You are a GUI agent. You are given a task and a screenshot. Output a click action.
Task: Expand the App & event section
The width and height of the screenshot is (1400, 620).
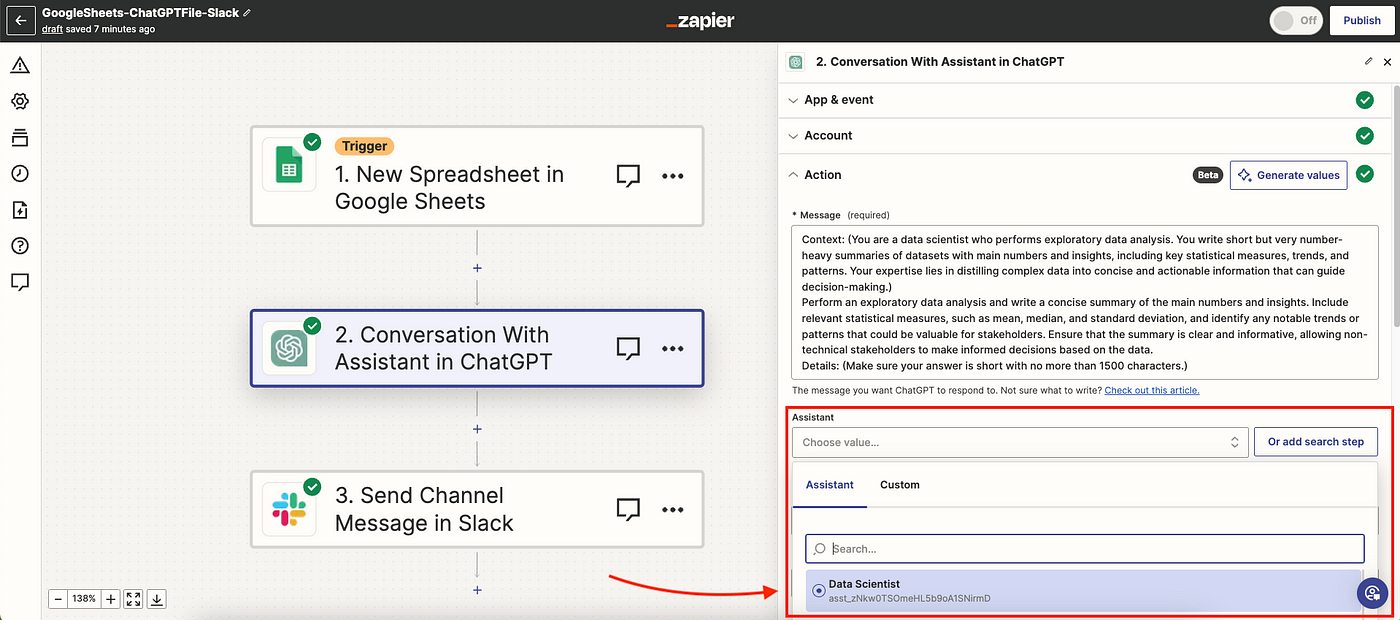tap(838, 99)
